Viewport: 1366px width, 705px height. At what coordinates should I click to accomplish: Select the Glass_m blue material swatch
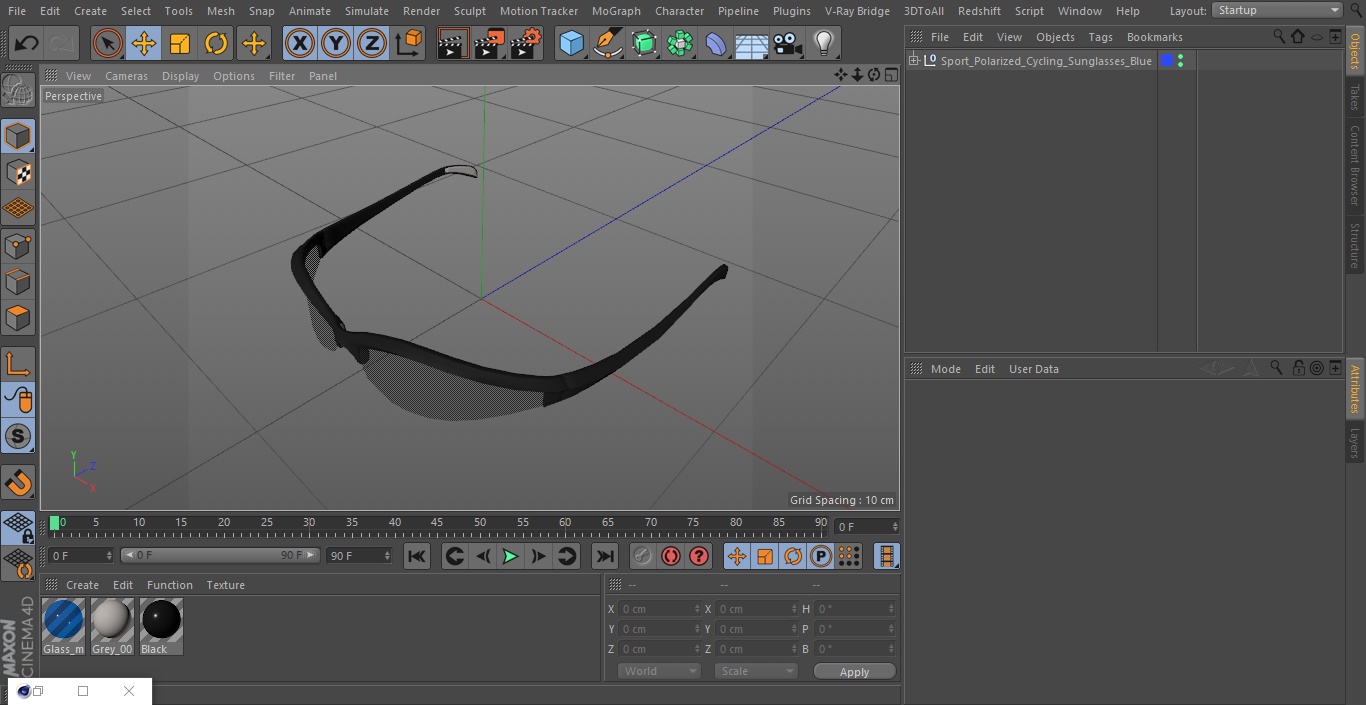pos(64,626)
